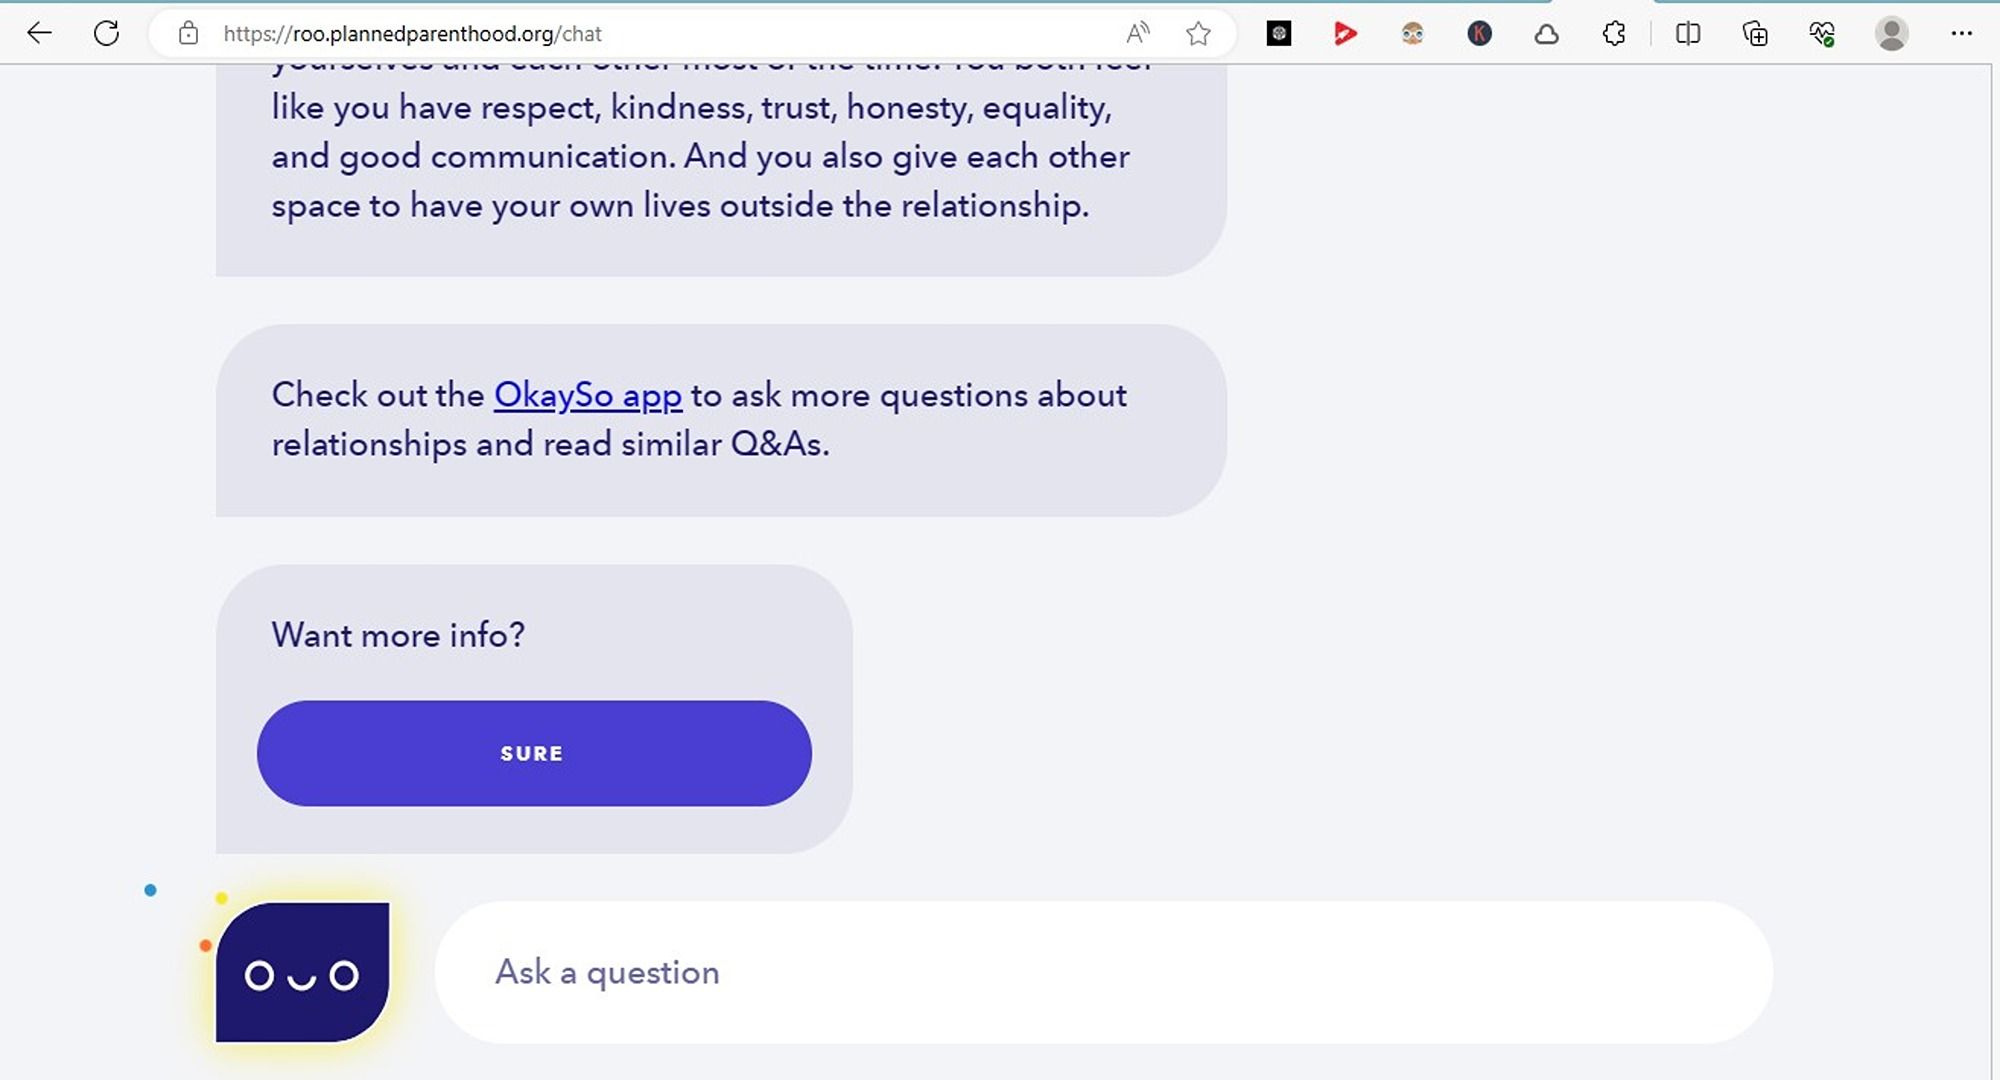Image resolution: width=2000 pixels, height=1080 pixels.
Task: Open the Collections panel
Action: point(1755,34)
